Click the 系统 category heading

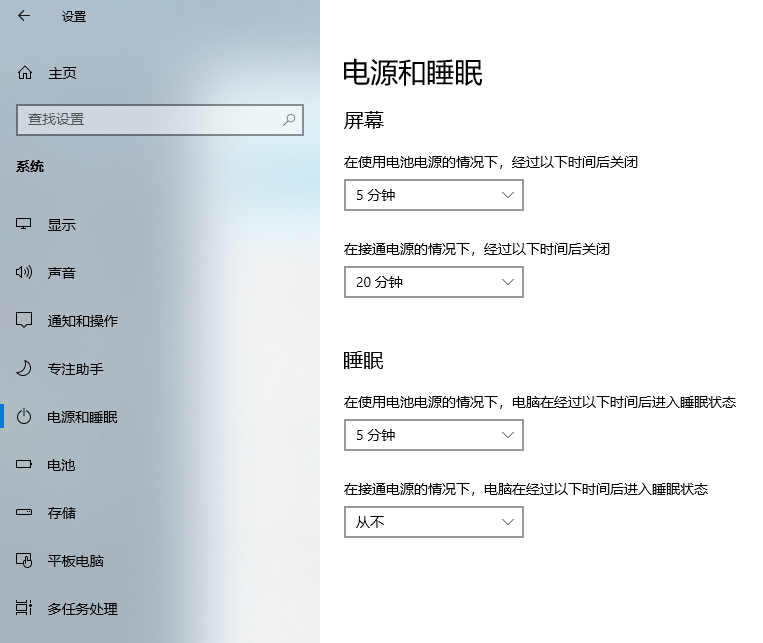click(30, 166)
